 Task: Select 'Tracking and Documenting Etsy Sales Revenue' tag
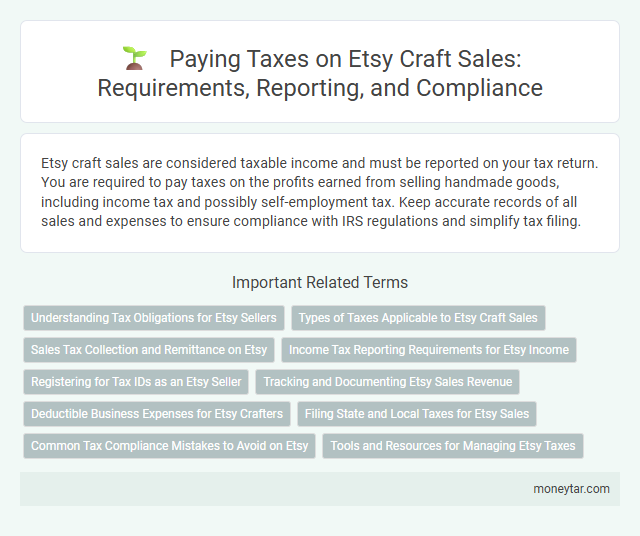[387, 382]
